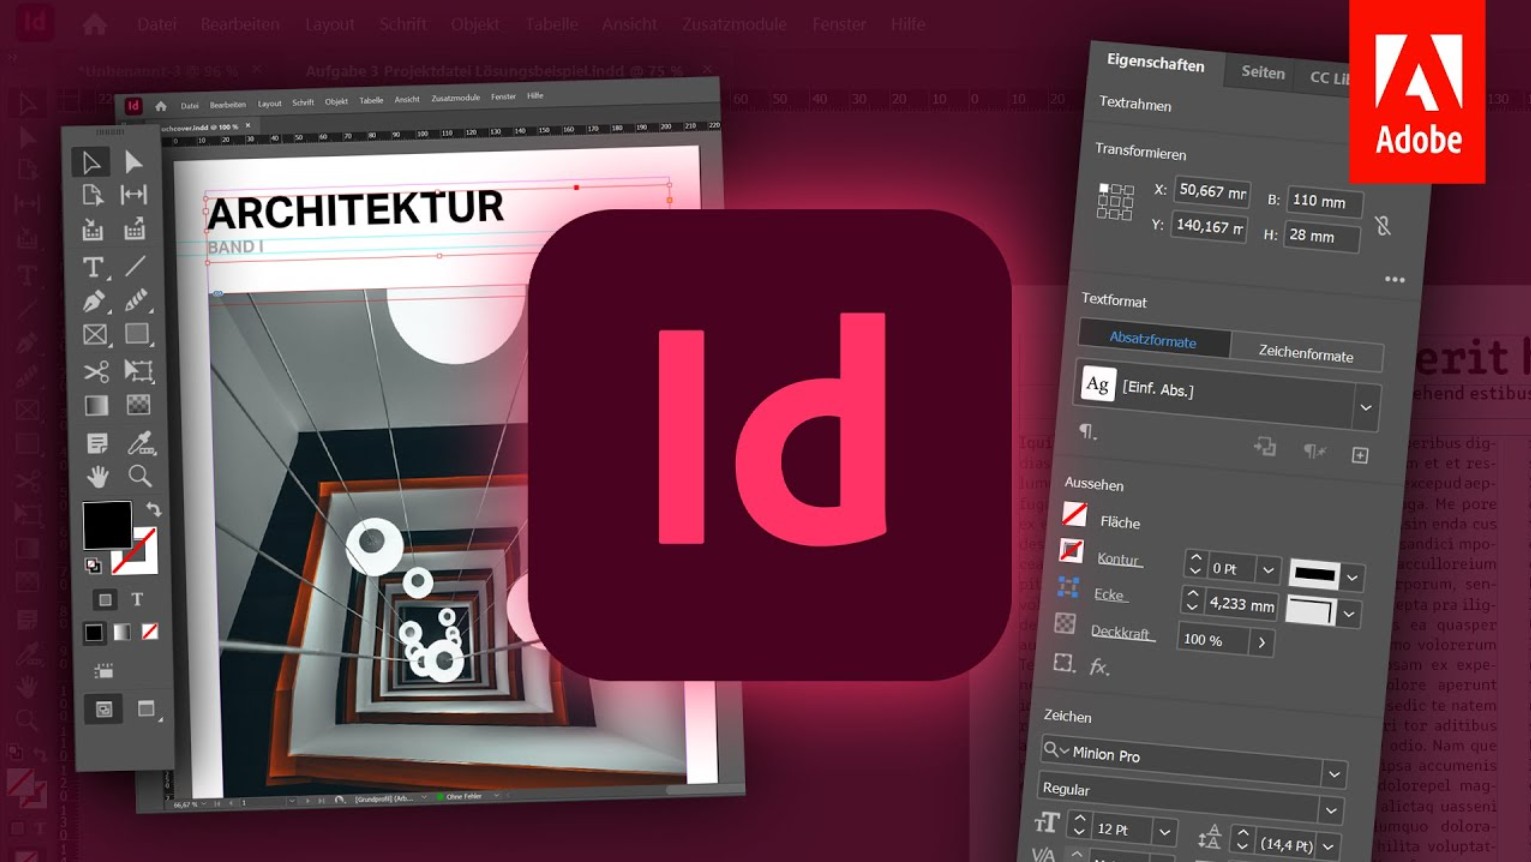Select the Page tool
Image resolution: width=1531 pixels, height=862 pixels.
click(92, 195)
